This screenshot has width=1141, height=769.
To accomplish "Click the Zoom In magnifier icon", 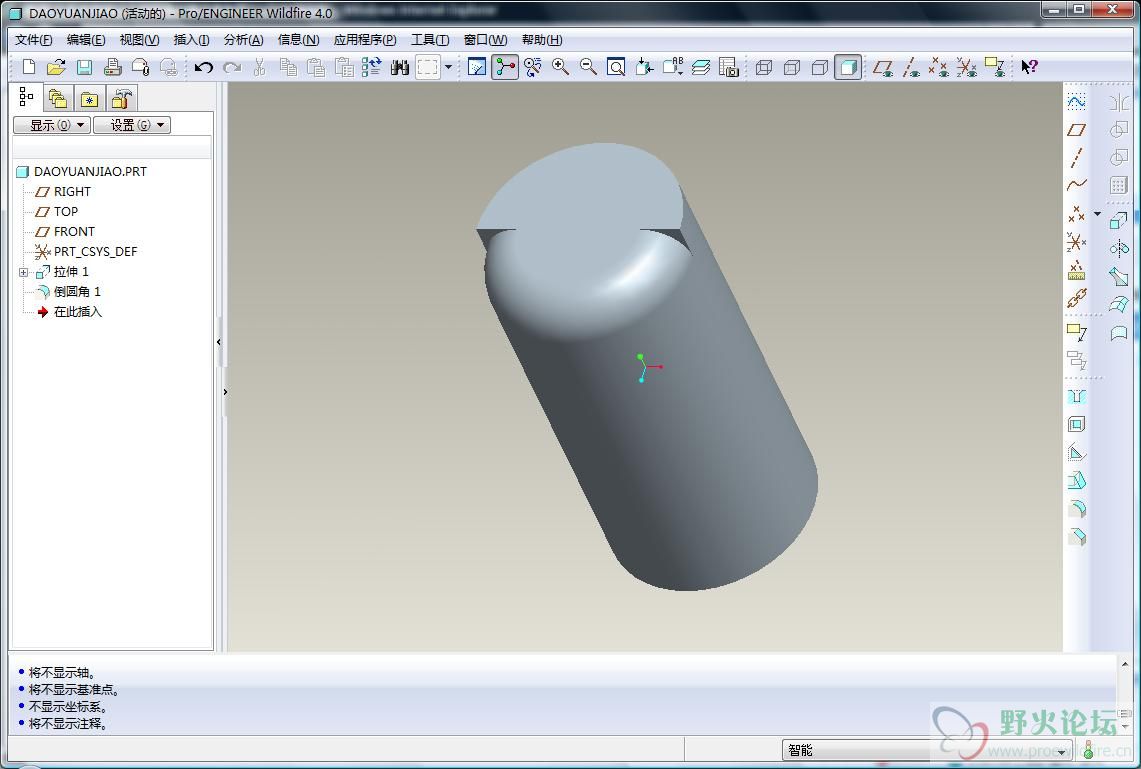I will click(x=560, y=68).
